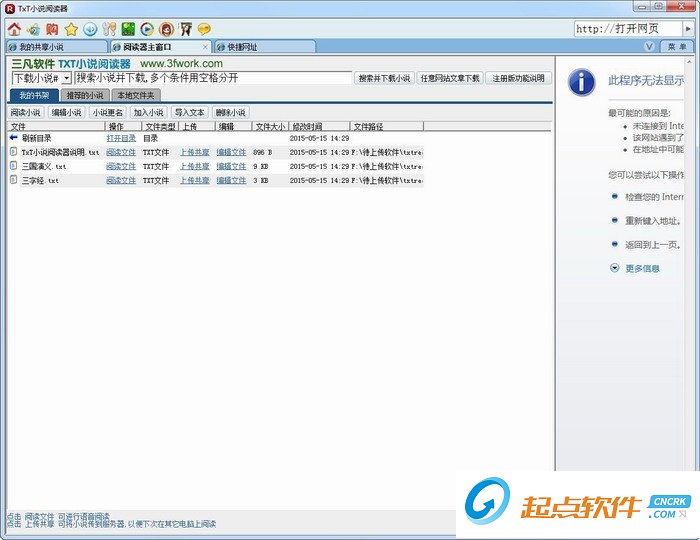Click 搜索并下载小说 button
Image resolution: width=700 pixels, height=540 pixels.
click(x=384, y=78)
